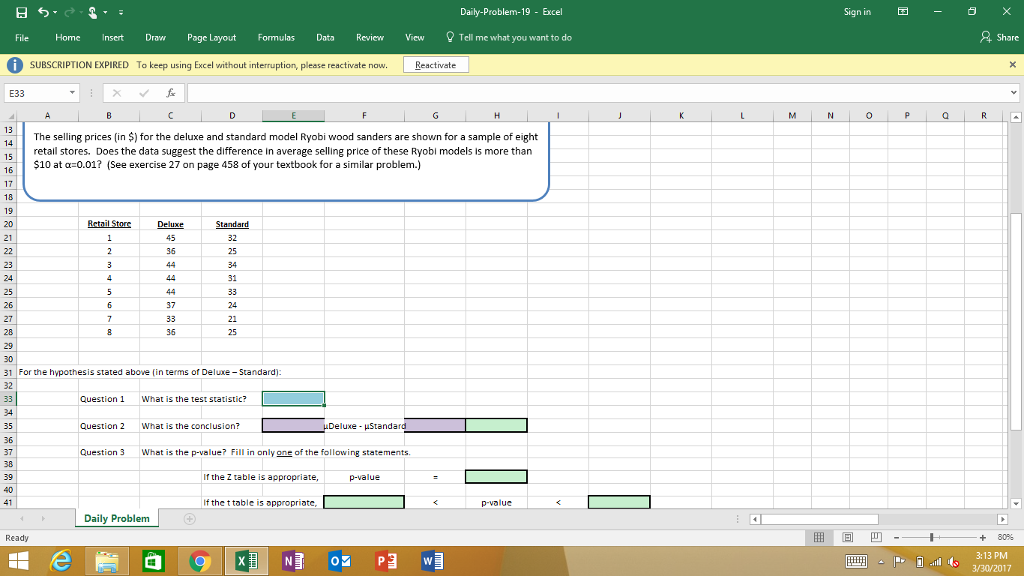This screenshot has height=576, width=1024.
Task: Click the Reactivate button
Action: click(435, 65)
